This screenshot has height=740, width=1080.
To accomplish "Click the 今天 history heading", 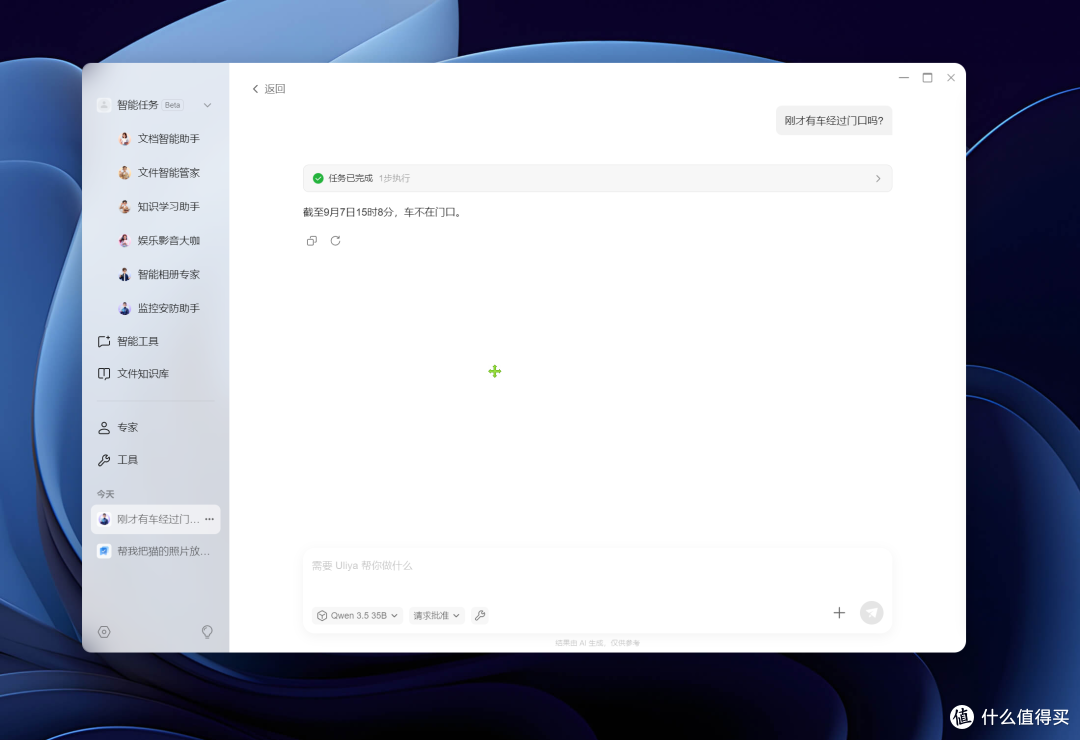I will tap(106, 494).
